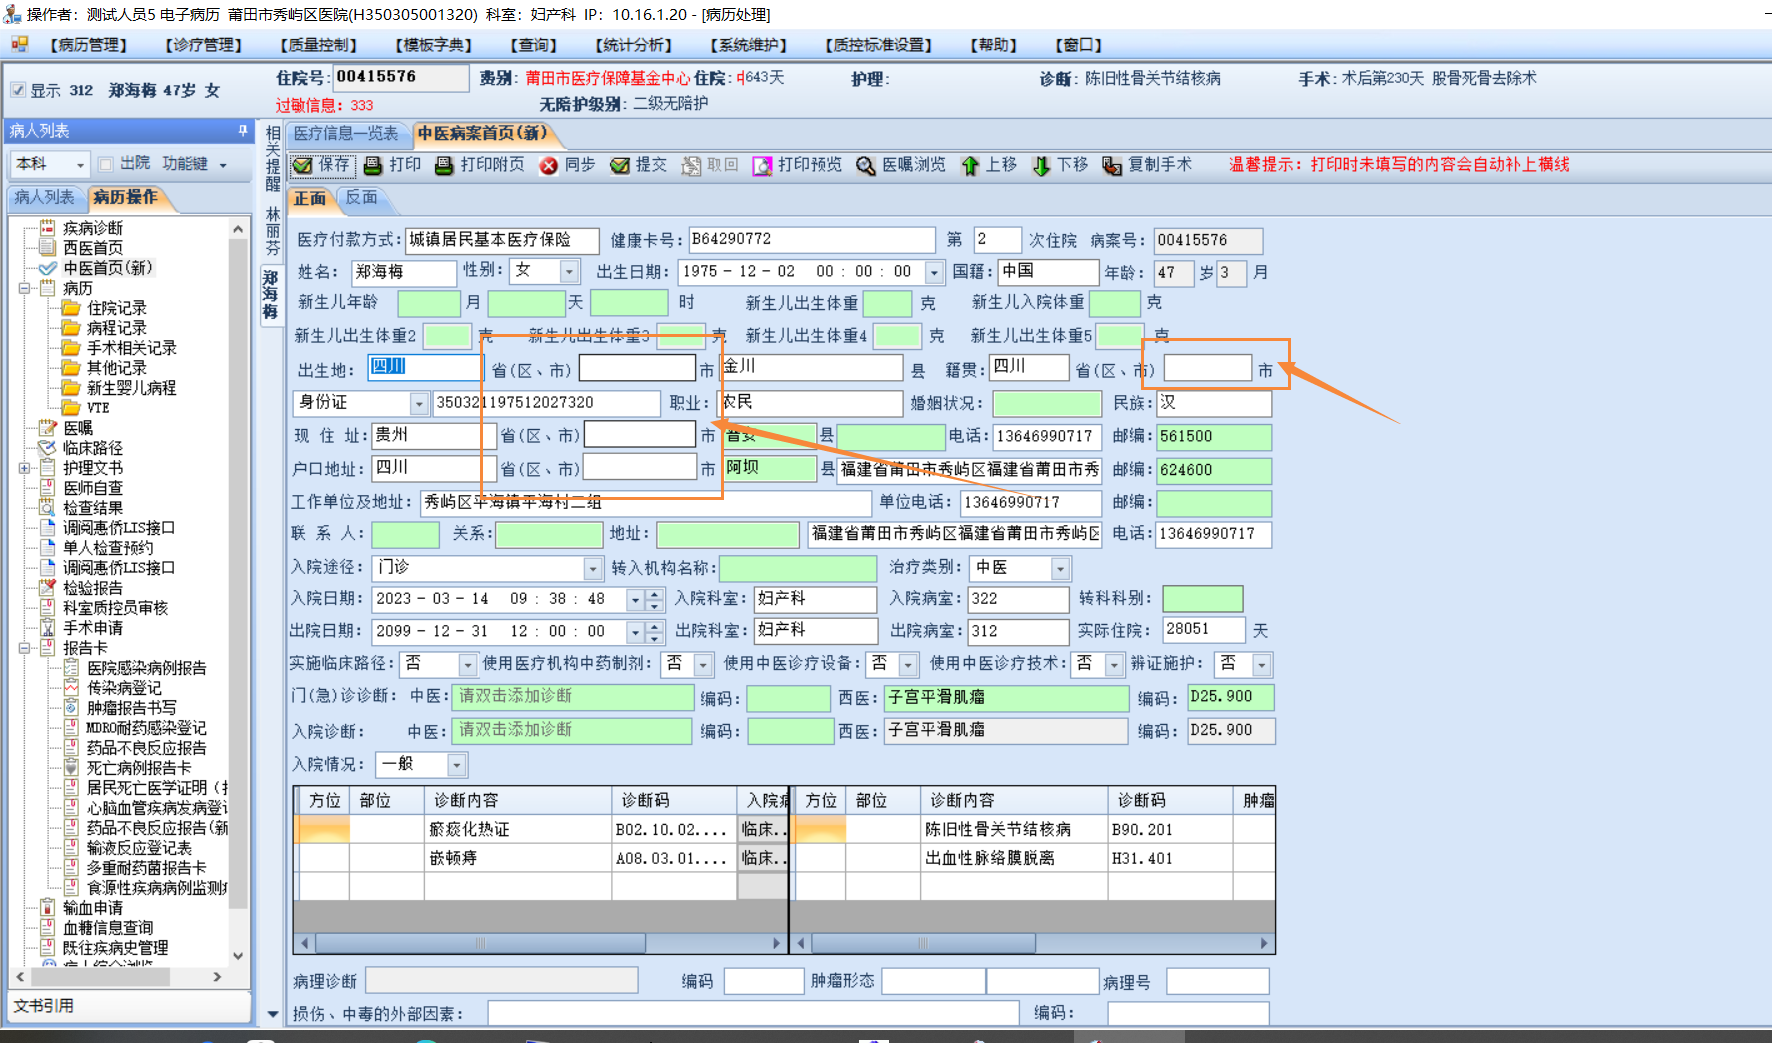Click the green down arrow 下移 icon
The image size is (1772, 1043).
[x=1041, y=166]
